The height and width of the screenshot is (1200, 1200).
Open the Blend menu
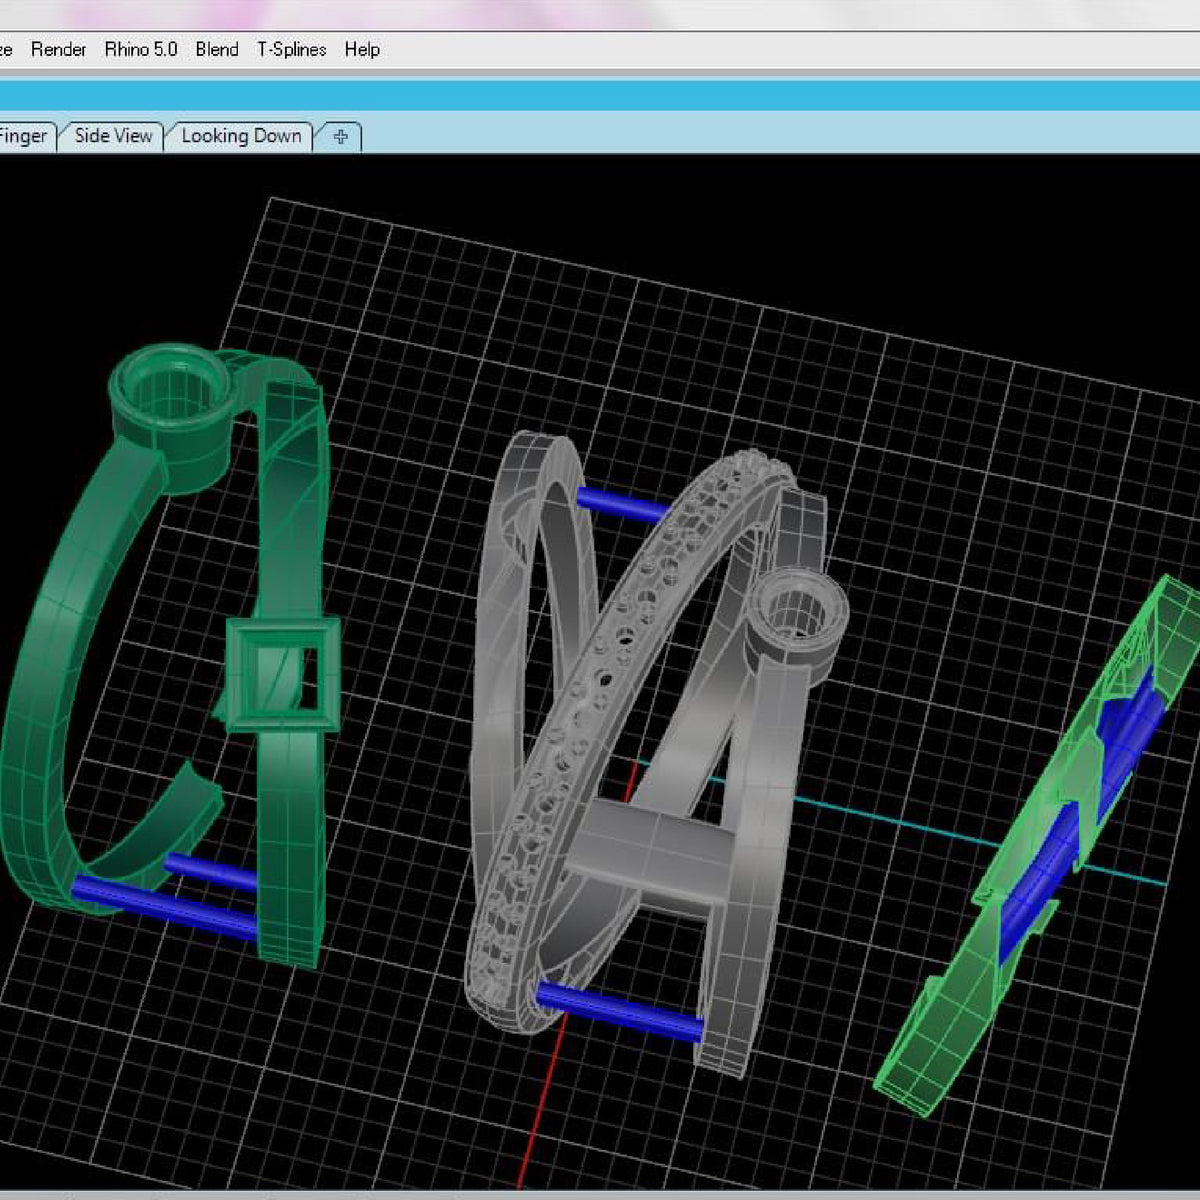coord(217,49)
